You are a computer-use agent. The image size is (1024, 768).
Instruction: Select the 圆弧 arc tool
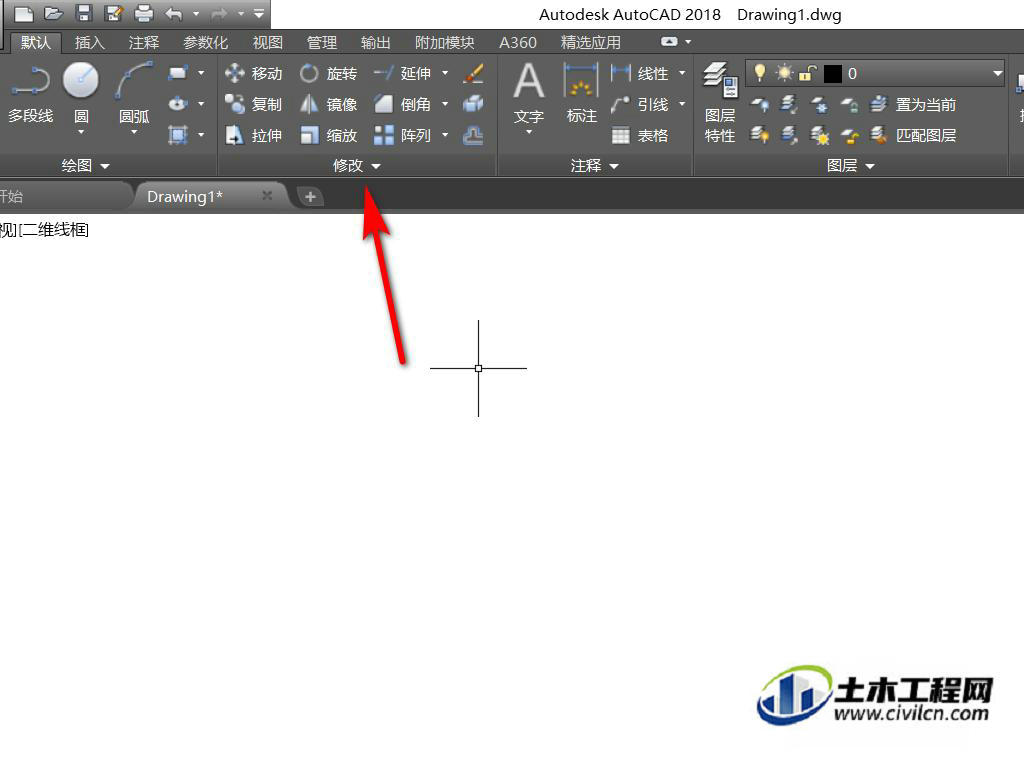(135, 95)
